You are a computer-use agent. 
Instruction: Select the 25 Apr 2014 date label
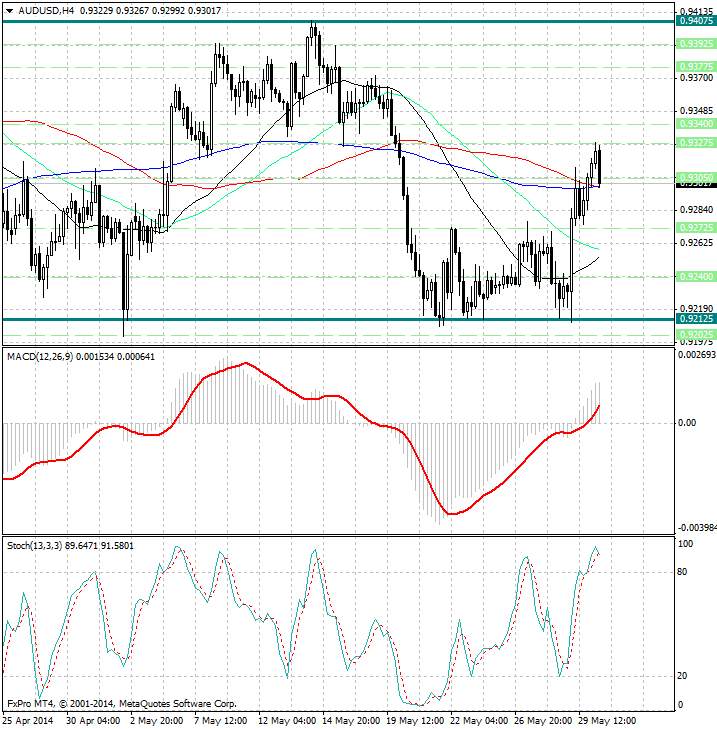point(28,720)
